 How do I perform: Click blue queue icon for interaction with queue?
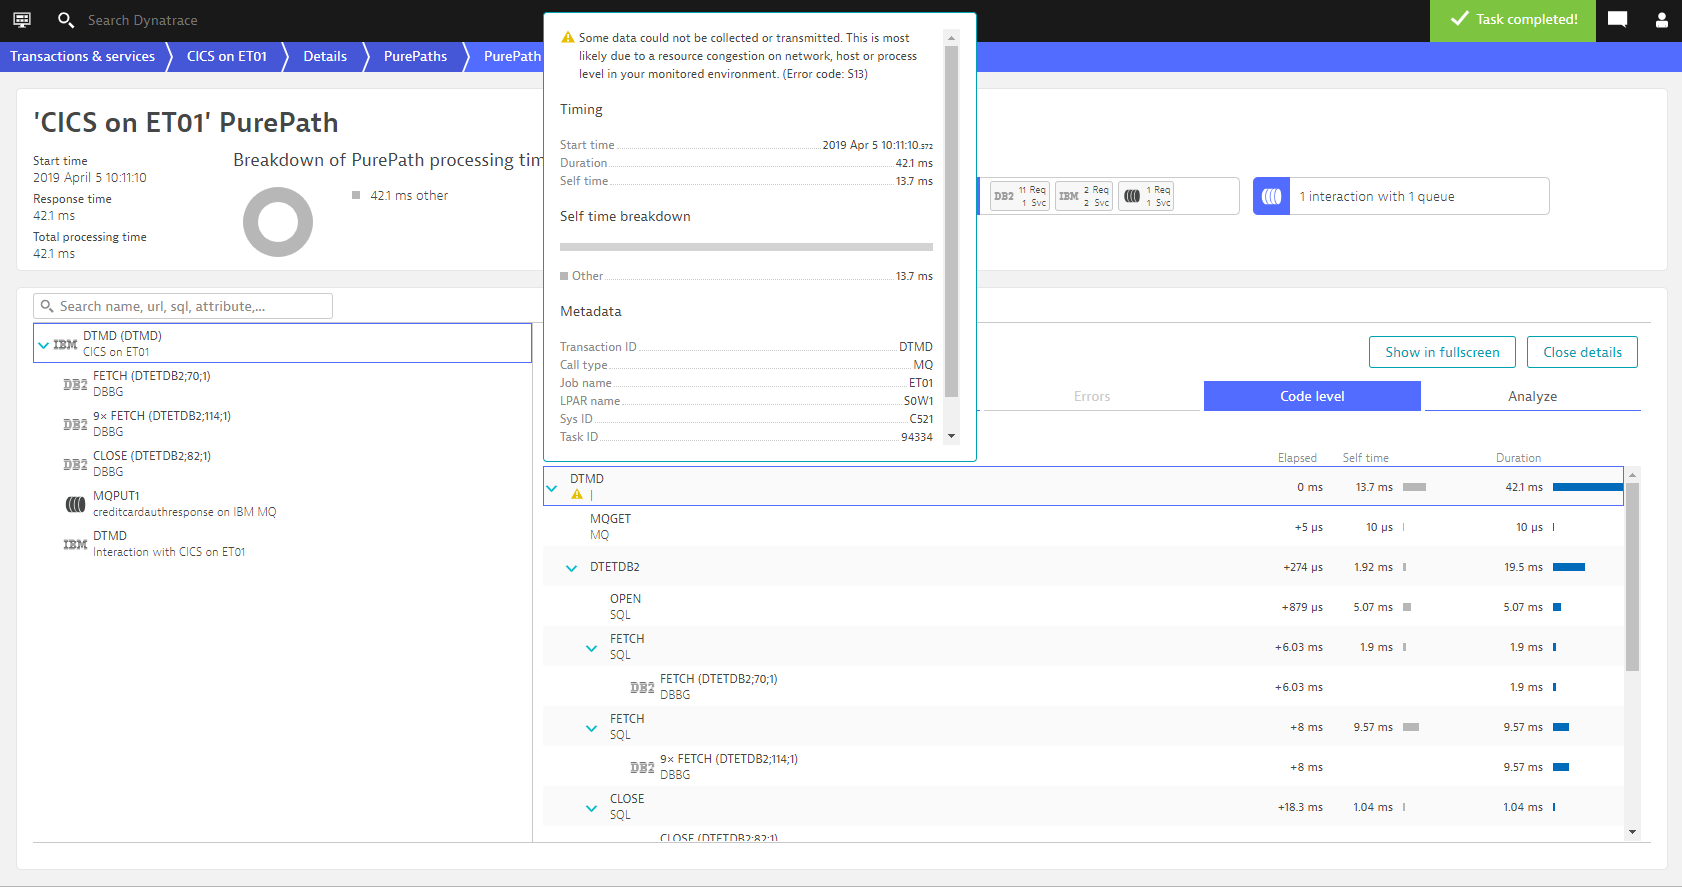click(x=1271, y=196)
